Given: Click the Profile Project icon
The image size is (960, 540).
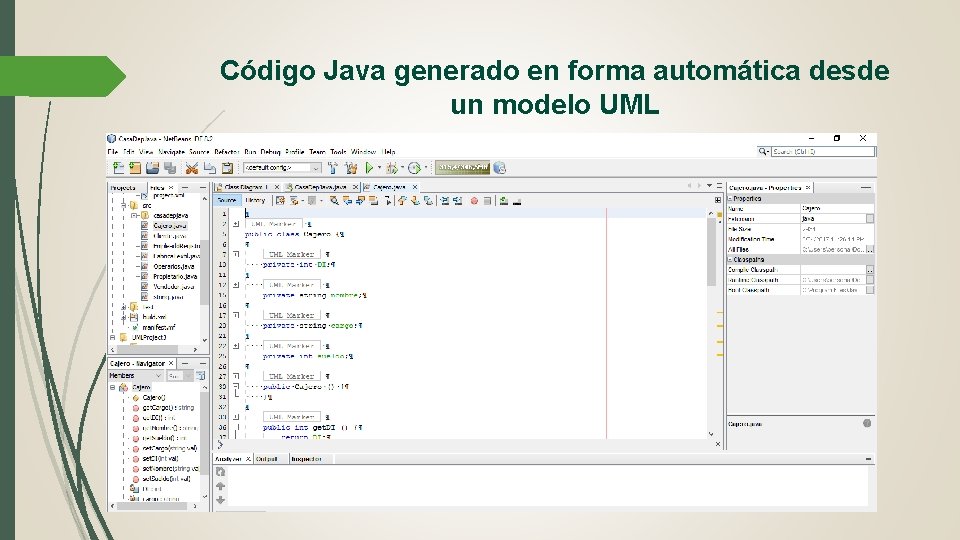Looking at the screenshot, I should point(414,168).
